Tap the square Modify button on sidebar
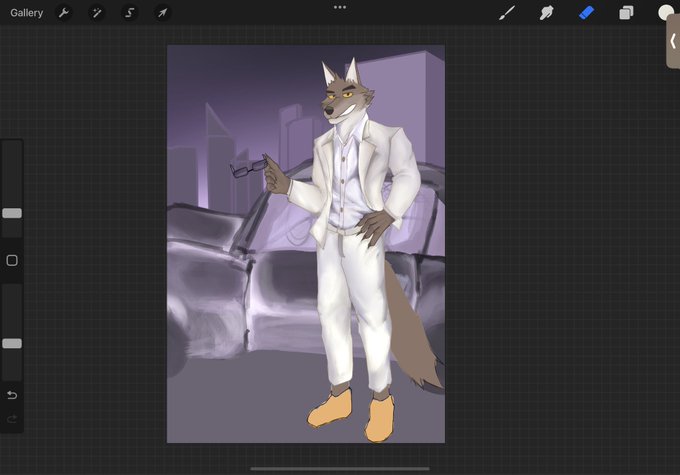Image resolution: width=680 pixels, height=475 pixels. pos(12,260)
